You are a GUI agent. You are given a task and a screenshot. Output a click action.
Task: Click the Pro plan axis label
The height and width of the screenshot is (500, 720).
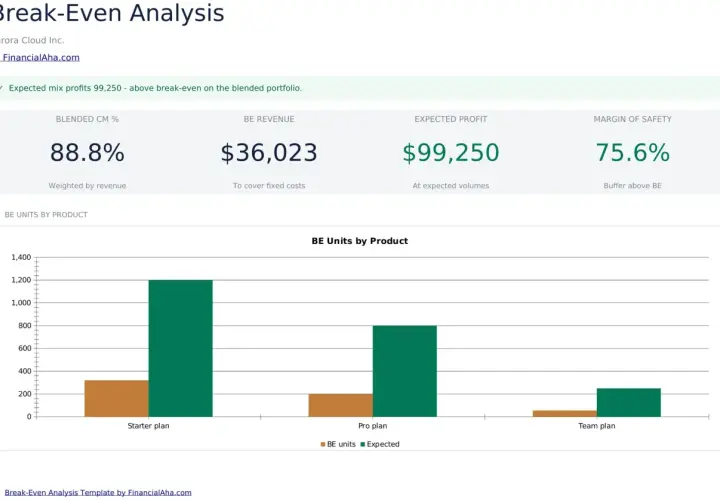coord(372,426)
